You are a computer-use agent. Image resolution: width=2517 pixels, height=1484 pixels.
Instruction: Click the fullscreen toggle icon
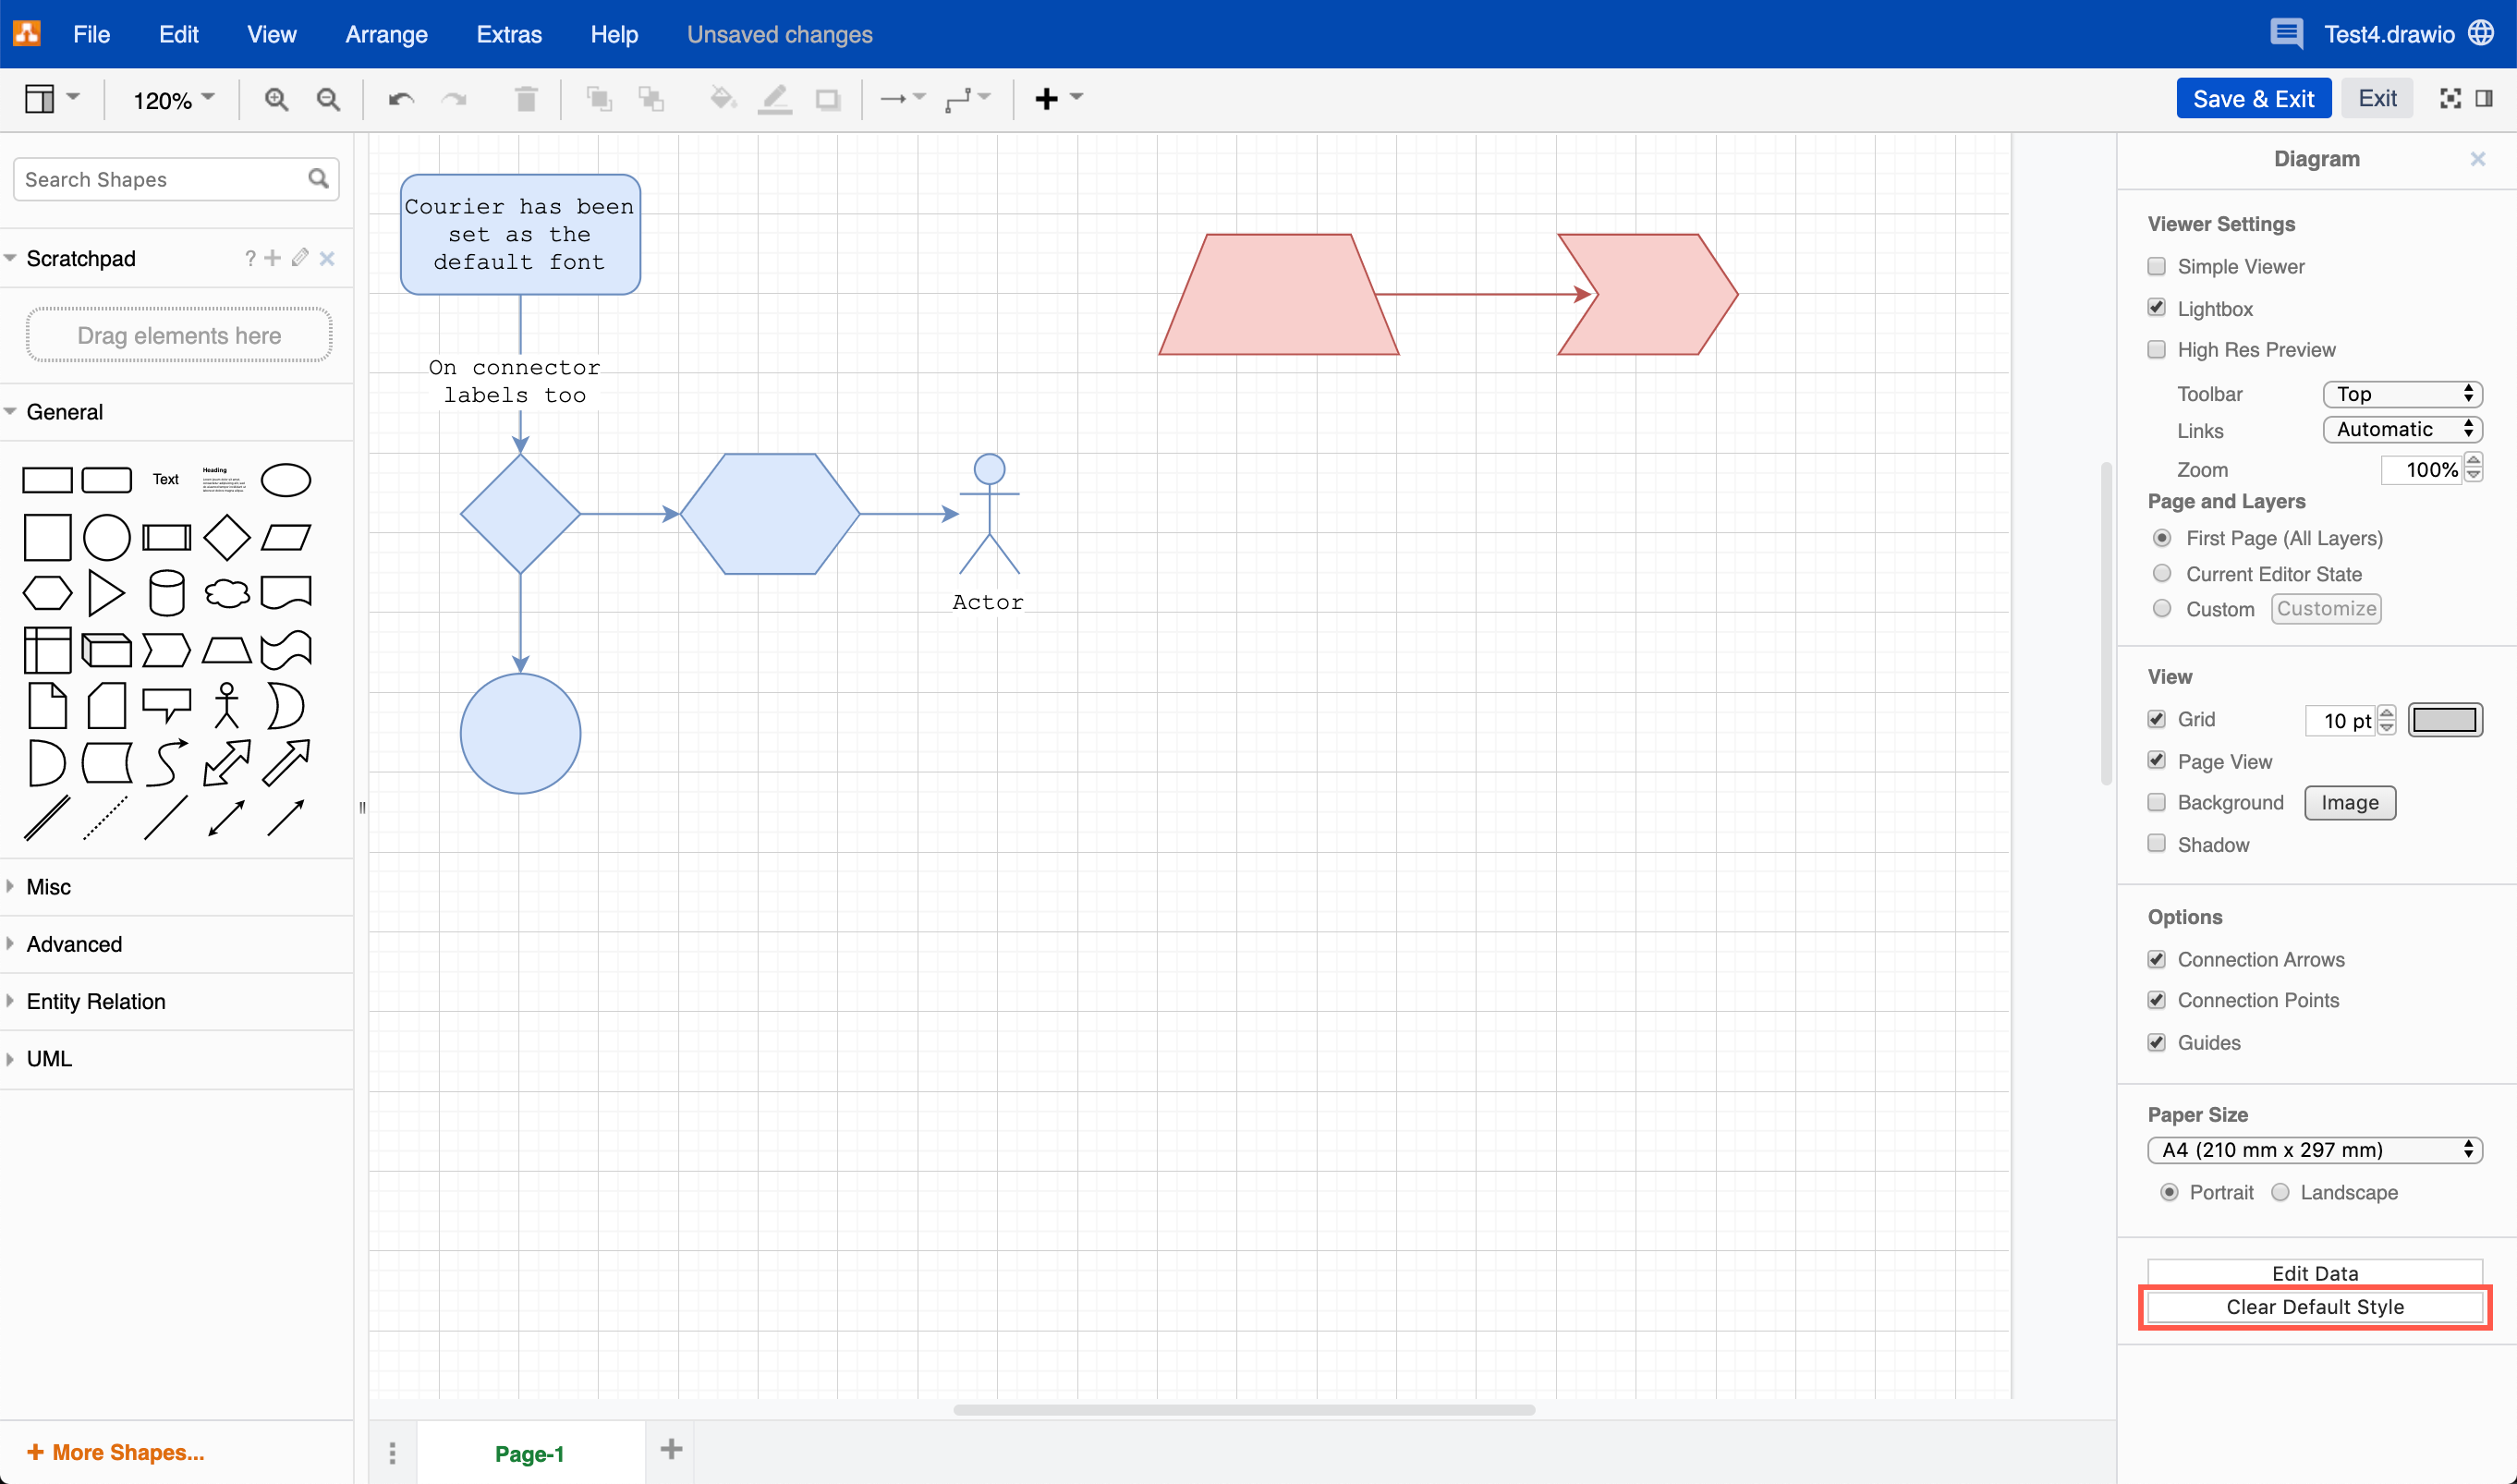[x=2450, y=98]
